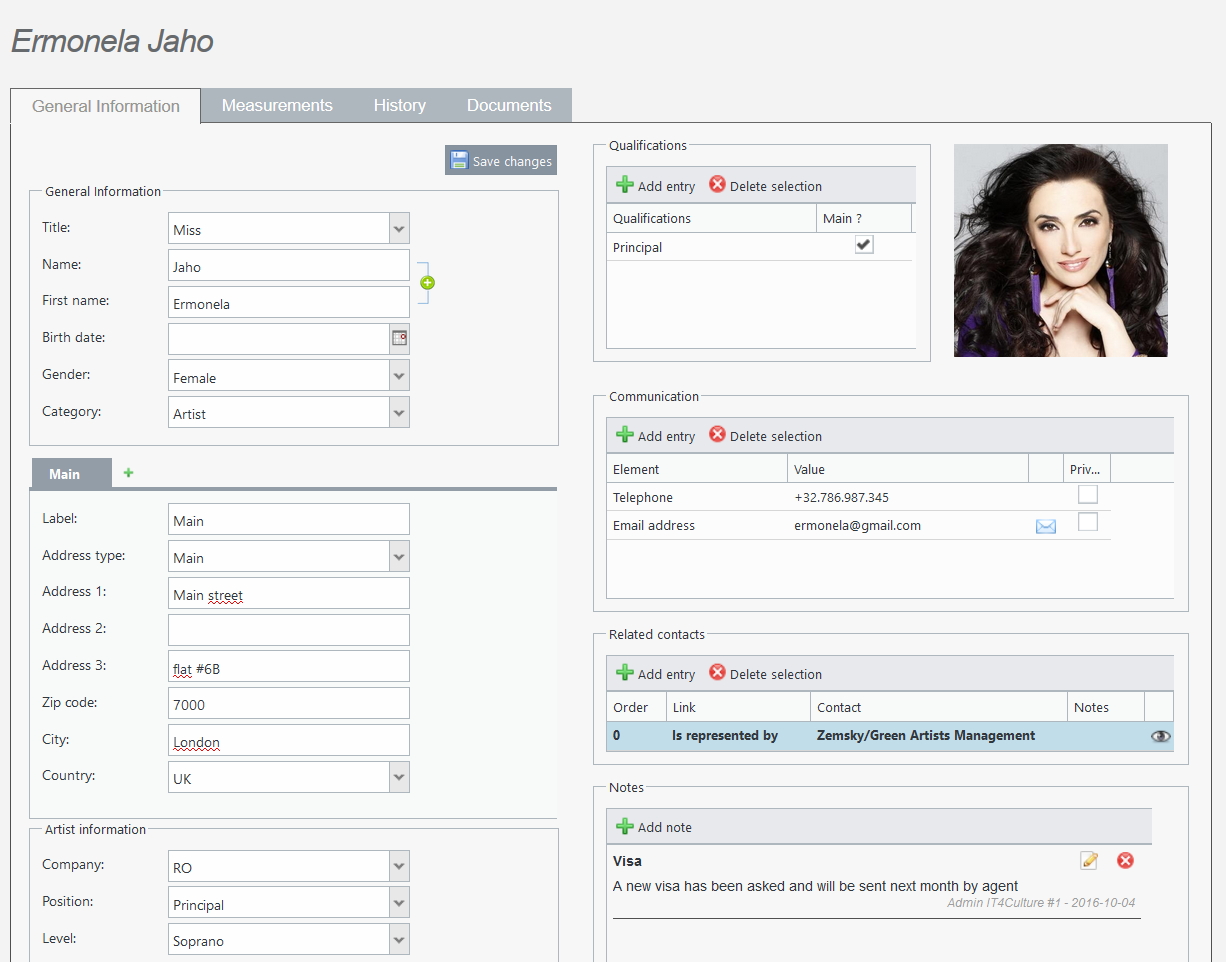Click the Contact column header
Screen dimensions: 1226x962
[x=938, y=707]
